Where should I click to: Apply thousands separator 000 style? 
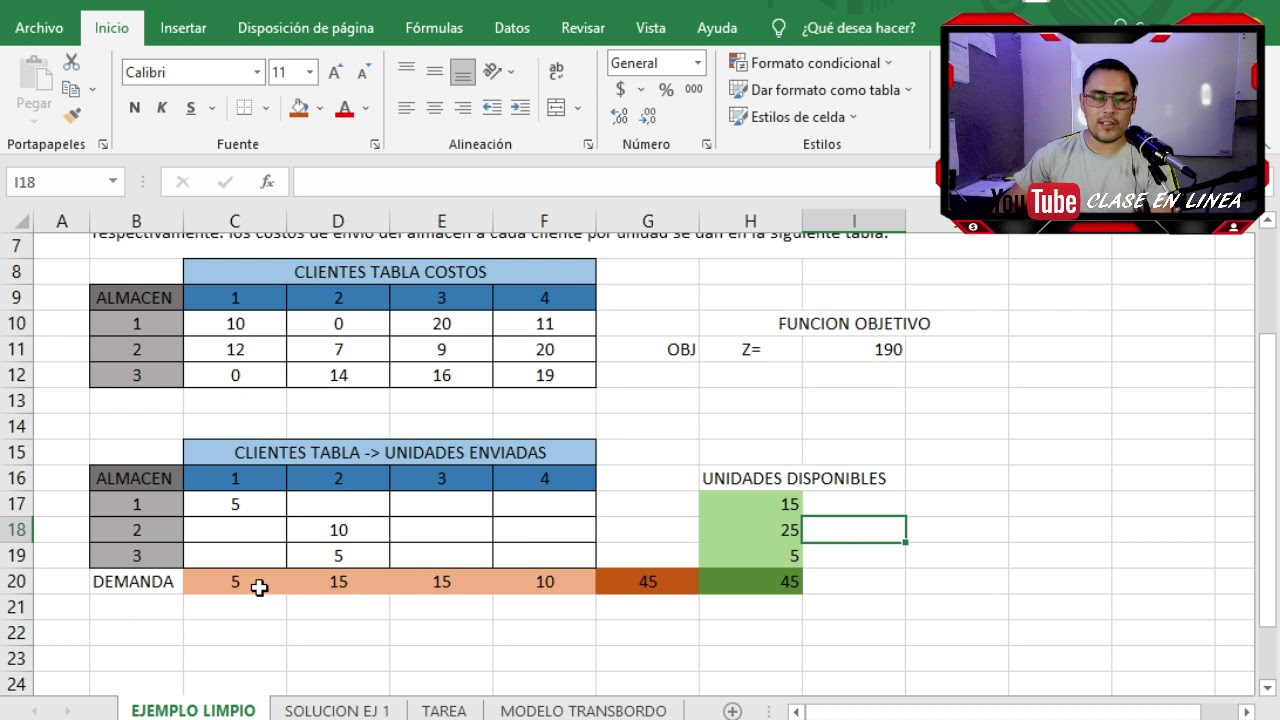click(x=693, y=90)
